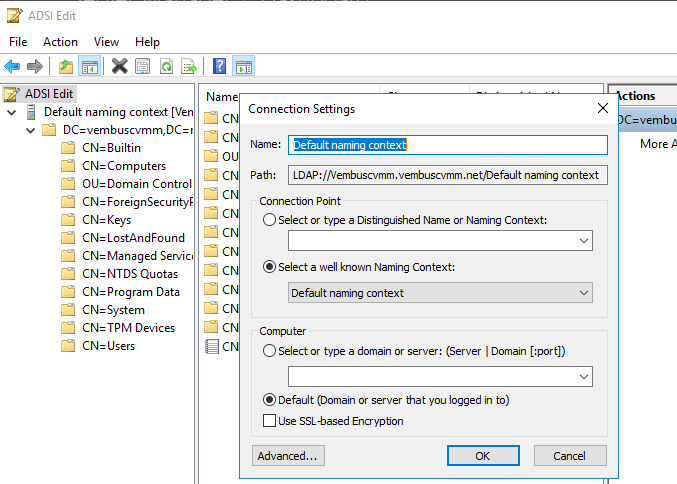
Task: Toggle Show/Hide Action Pane toolbar icon
Action: [244, 66]
